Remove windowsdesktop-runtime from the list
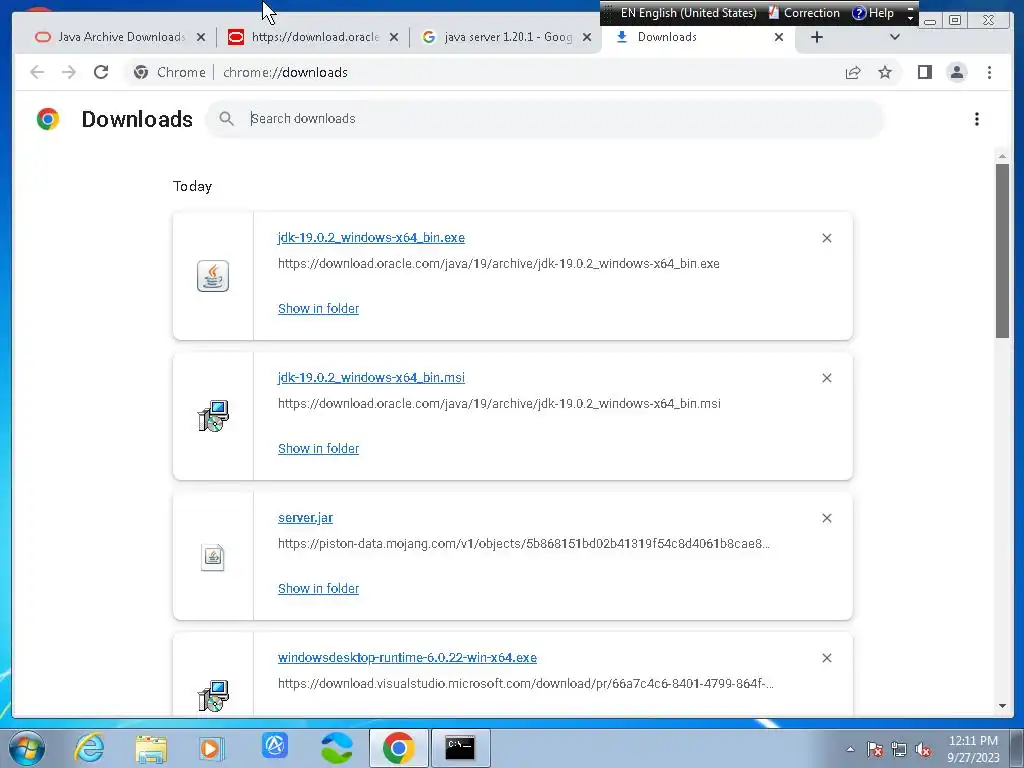The height and width of the screenshot is (768, 1024). point(827,658)
